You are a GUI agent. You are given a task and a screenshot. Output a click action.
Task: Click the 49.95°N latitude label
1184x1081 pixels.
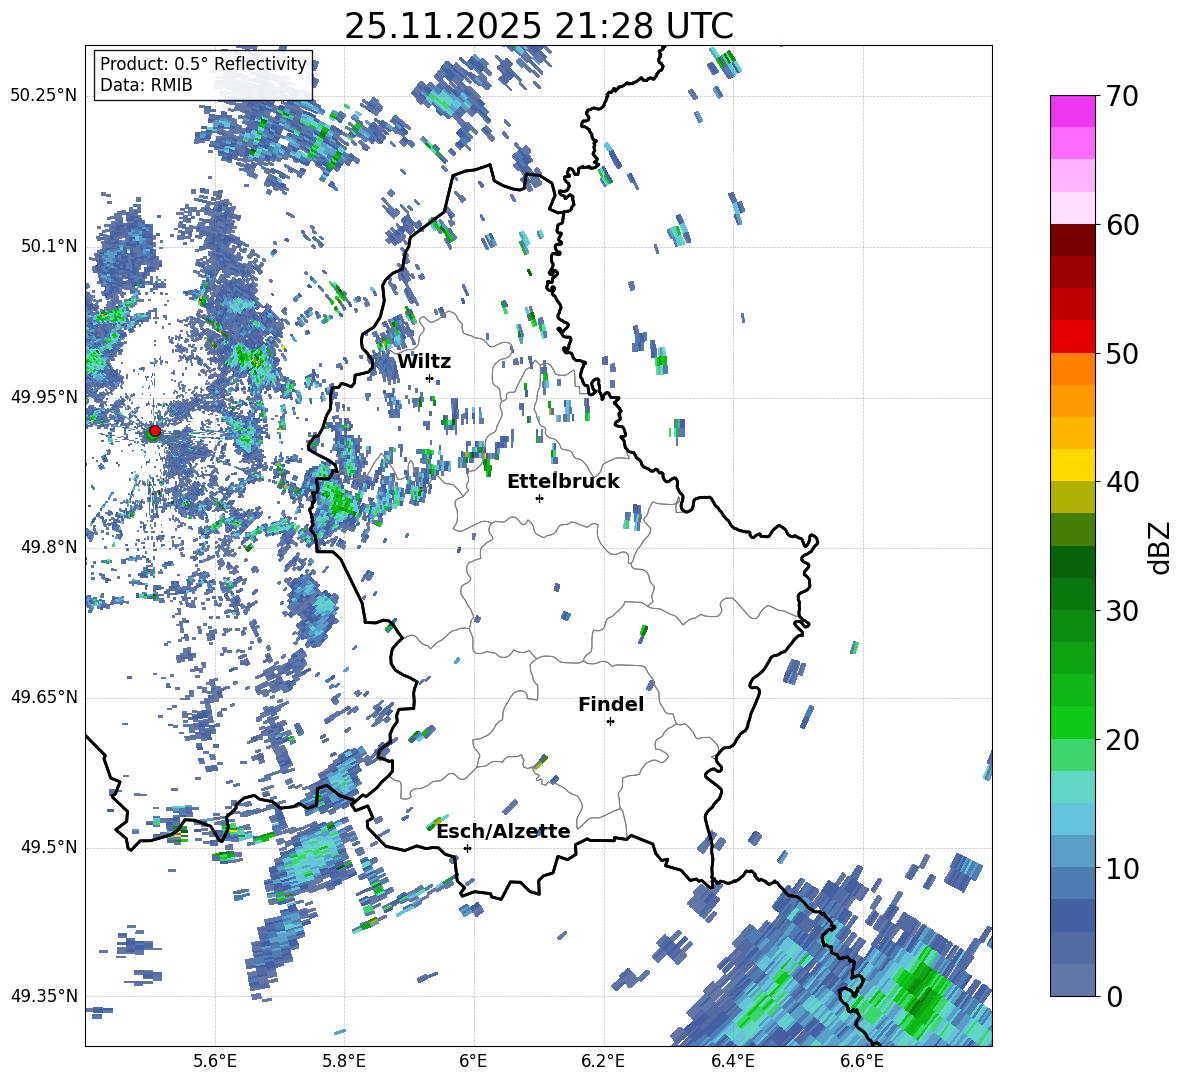click(x=44, y=397)
